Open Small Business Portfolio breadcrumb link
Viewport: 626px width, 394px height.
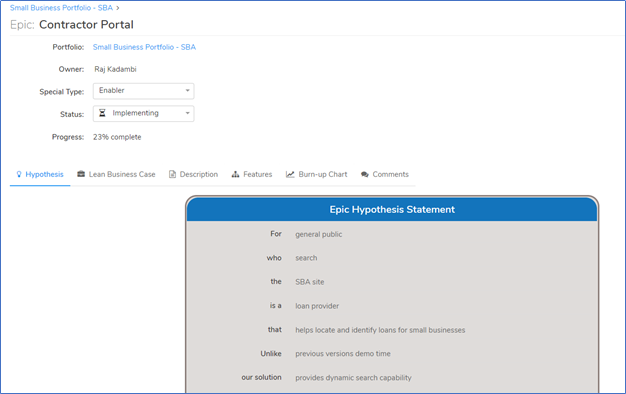point(61,8)
